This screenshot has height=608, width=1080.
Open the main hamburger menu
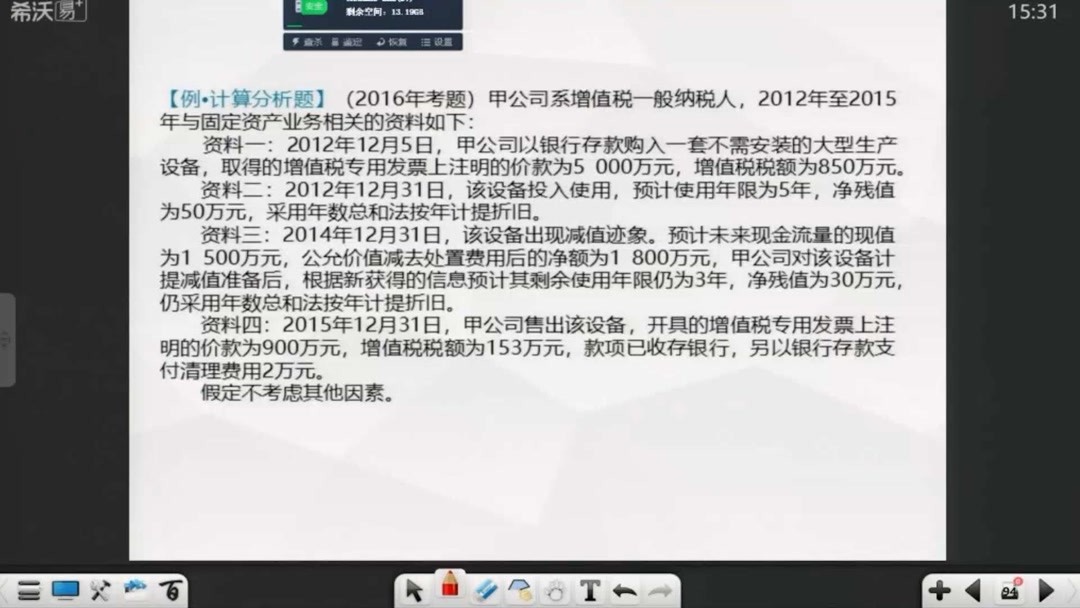coord(30,590)
